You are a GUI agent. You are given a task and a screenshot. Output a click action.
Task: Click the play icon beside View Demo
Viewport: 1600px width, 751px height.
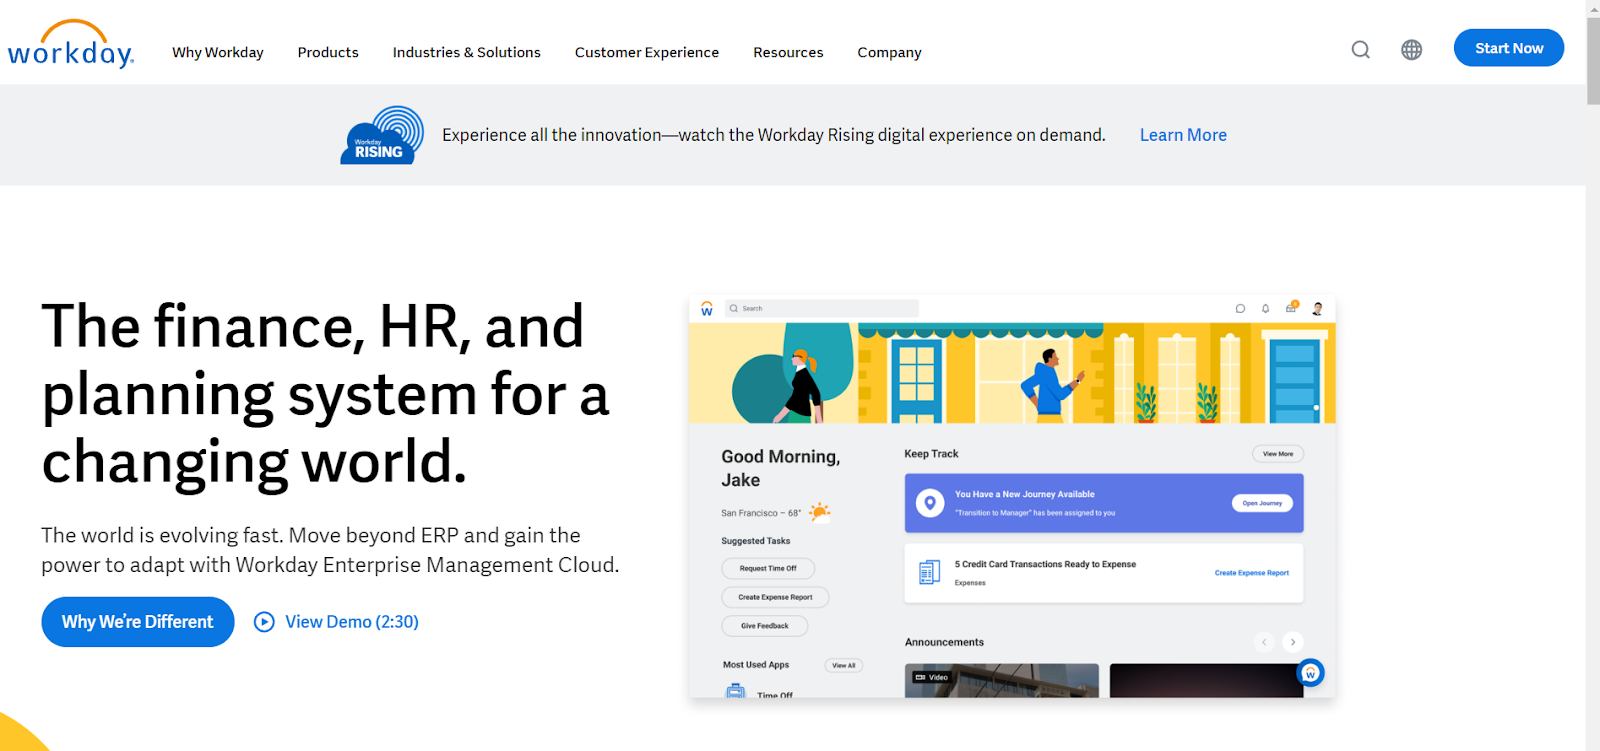pyautogui.click(x=264, y=622)
